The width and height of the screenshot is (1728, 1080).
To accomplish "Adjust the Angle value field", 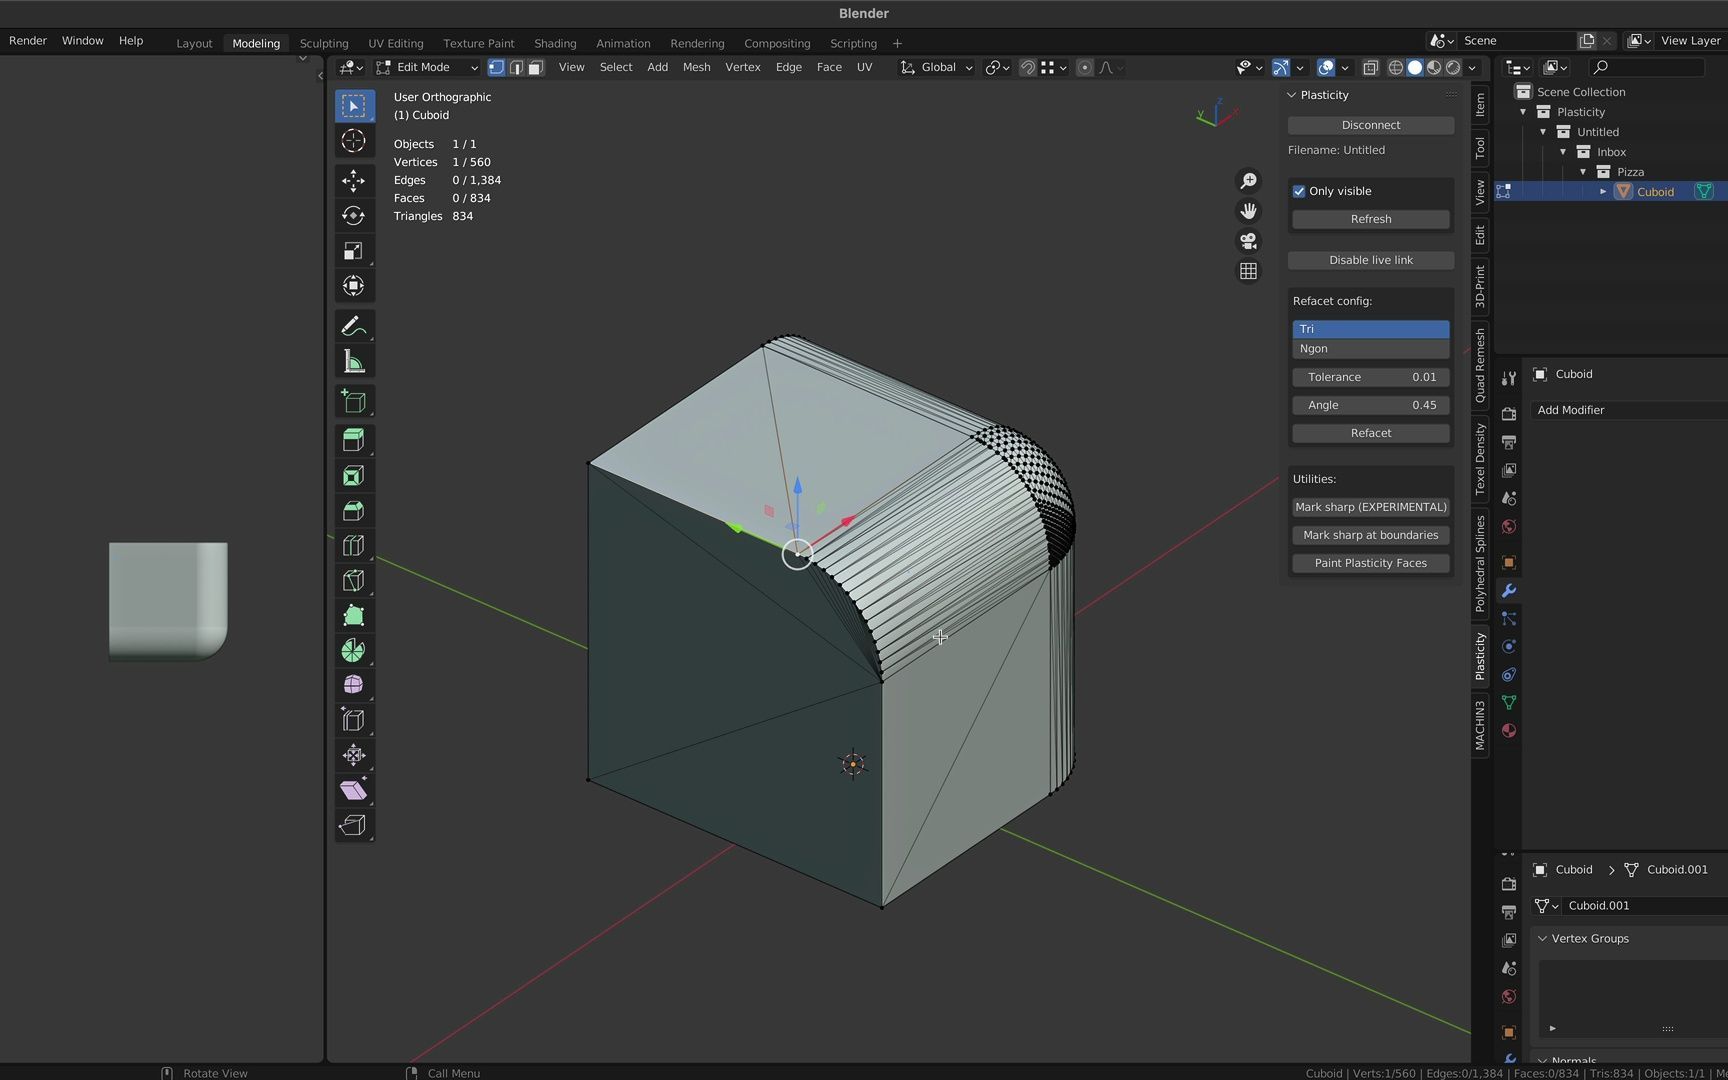I will [x=1371, y=405].
